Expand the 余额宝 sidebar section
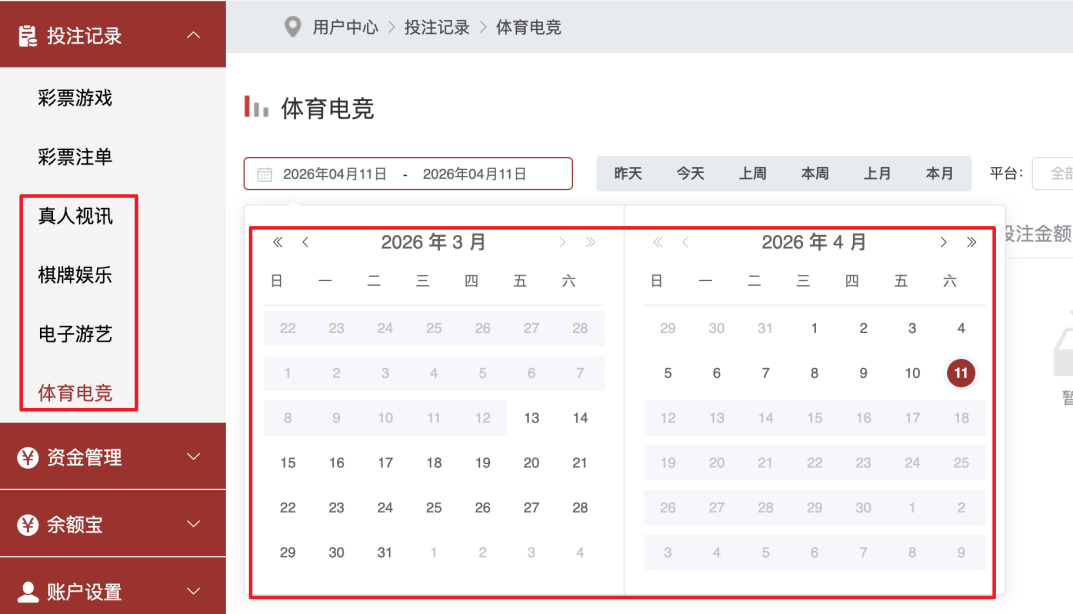 (194, 524)
